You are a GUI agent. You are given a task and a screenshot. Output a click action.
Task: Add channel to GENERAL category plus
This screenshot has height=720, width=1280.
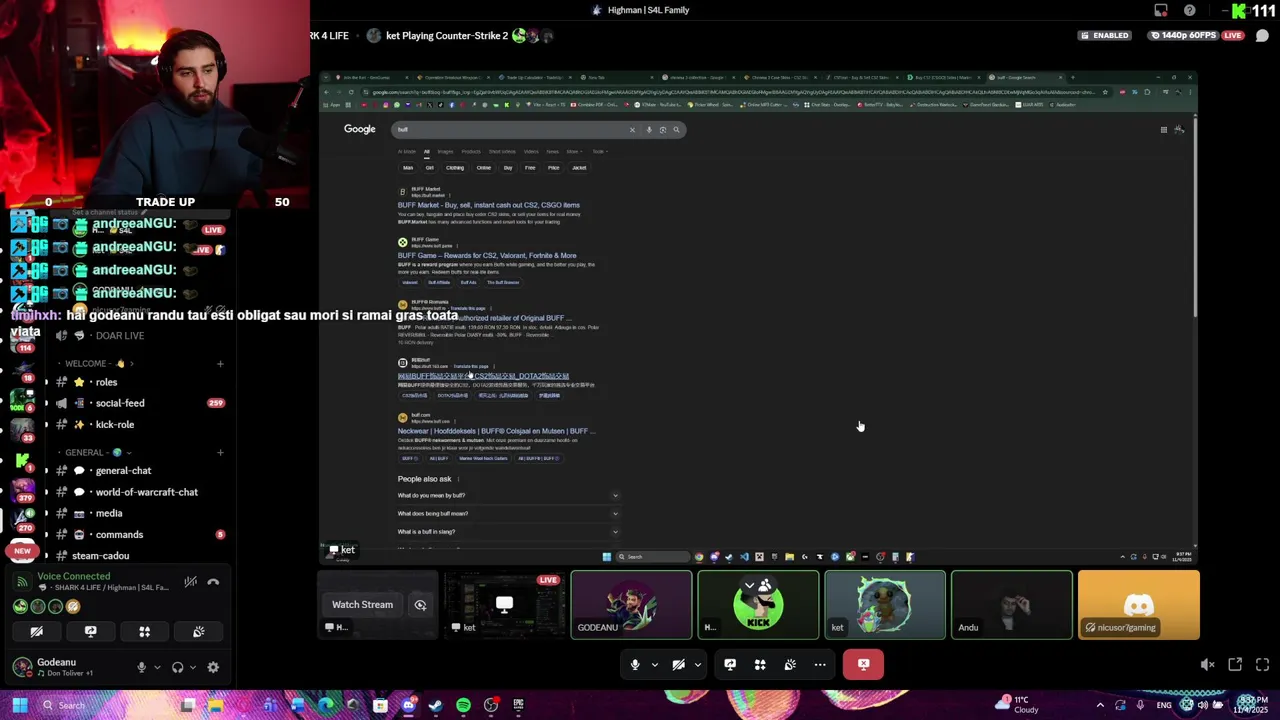tap(220, 452)
